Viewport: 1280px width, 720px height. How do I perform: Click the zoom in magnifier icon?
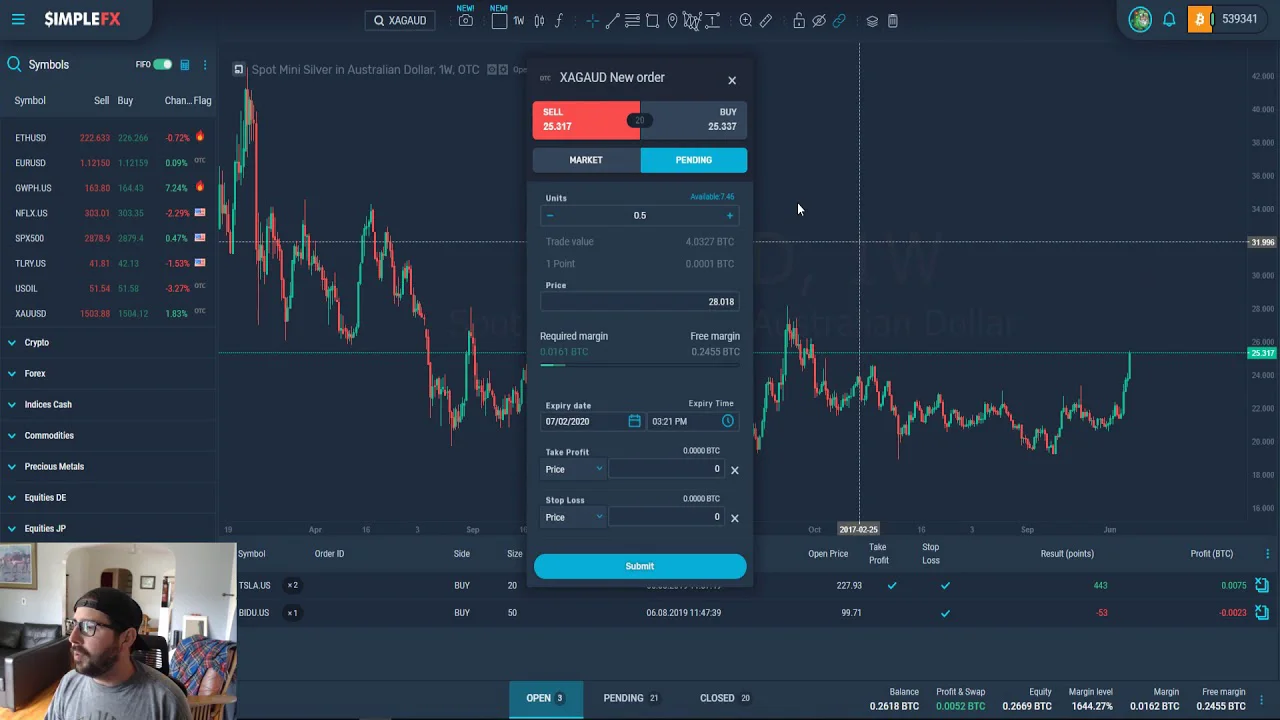click(746, 21)
